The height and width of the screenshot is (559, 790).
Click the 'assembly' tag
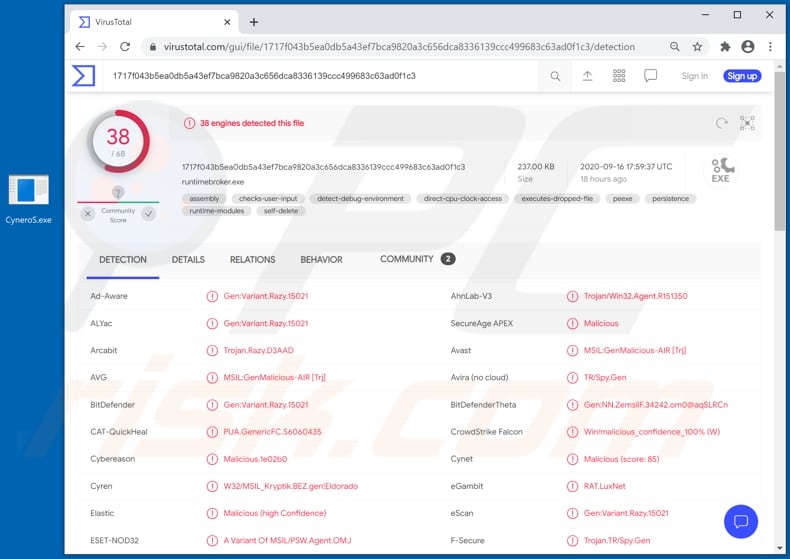point(204,199)
